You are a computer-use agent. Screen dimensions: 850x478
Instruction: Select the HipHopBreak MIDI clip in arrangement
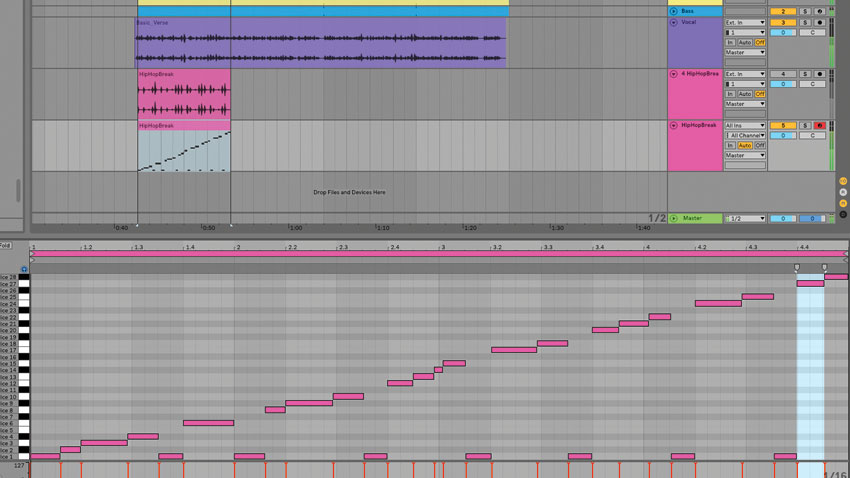[184, 146]
